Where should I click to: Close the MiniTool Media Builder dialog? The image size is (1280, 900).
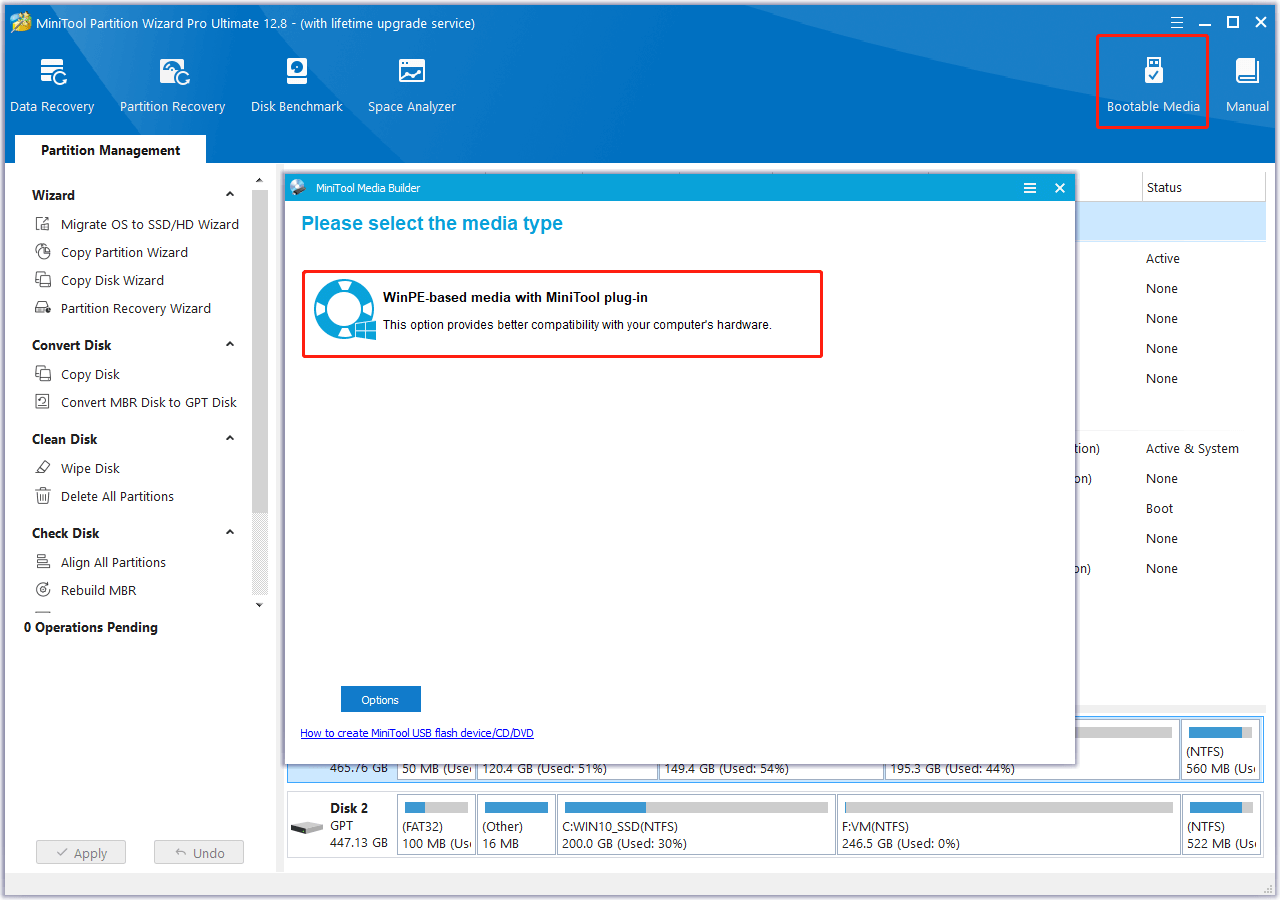click(x=1060, y=188)
